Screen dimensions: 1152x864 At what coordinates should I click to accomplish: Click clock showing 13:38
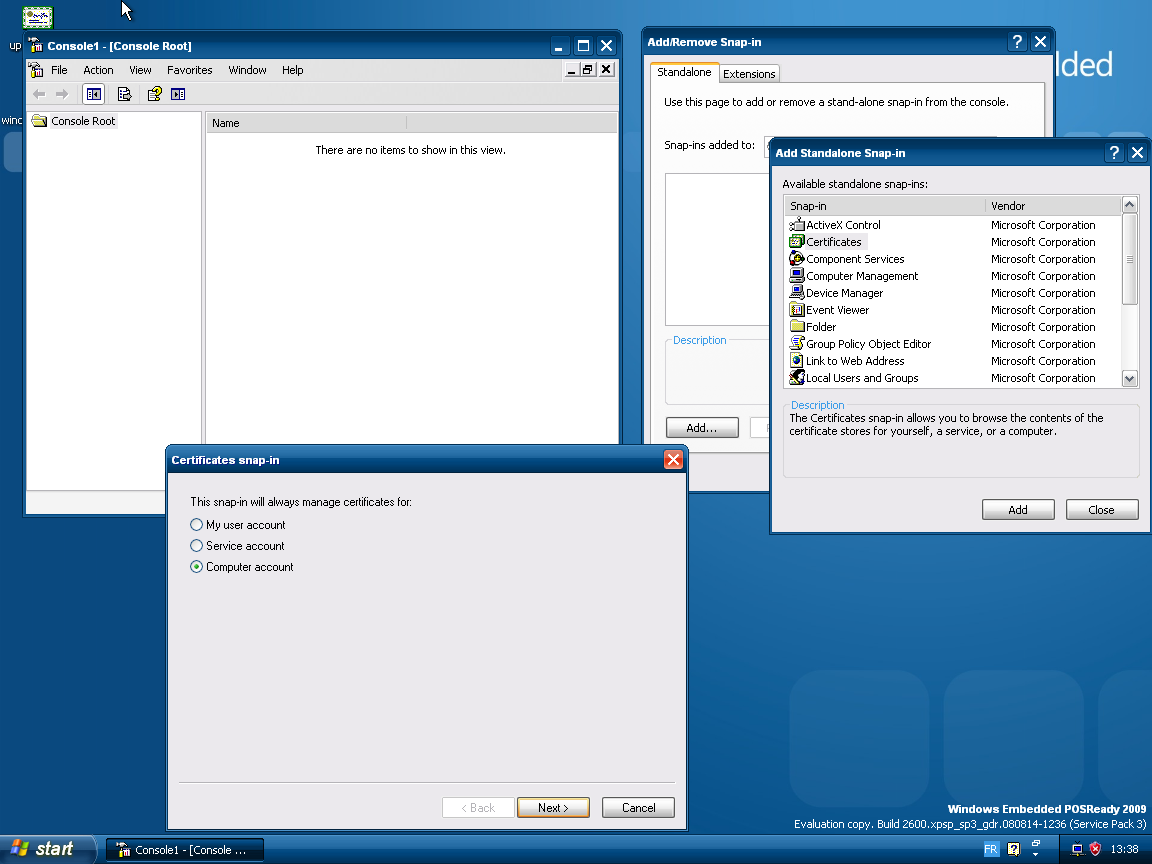coord(1124,849)
